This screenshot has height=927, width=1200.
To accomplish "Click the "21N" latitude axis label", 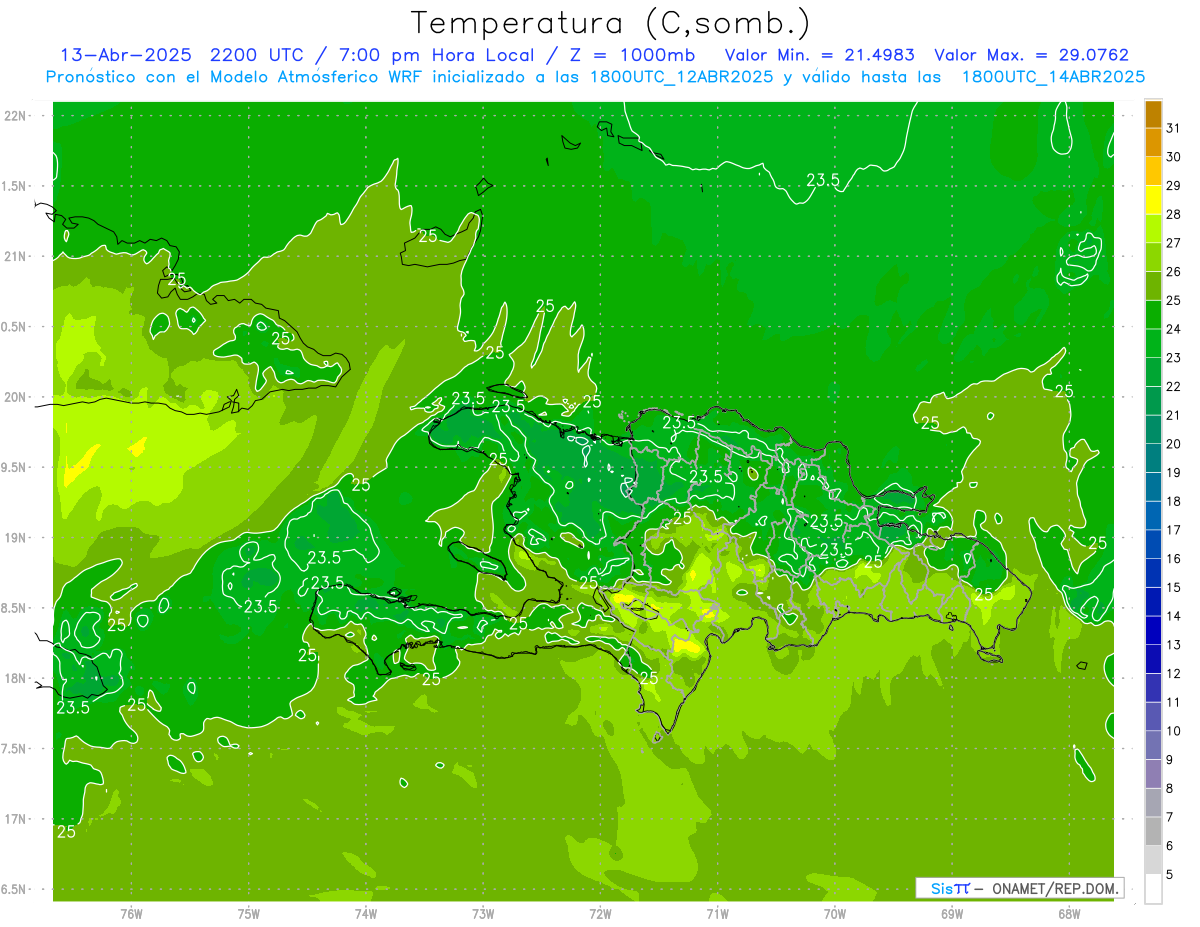I will [17, 257].
